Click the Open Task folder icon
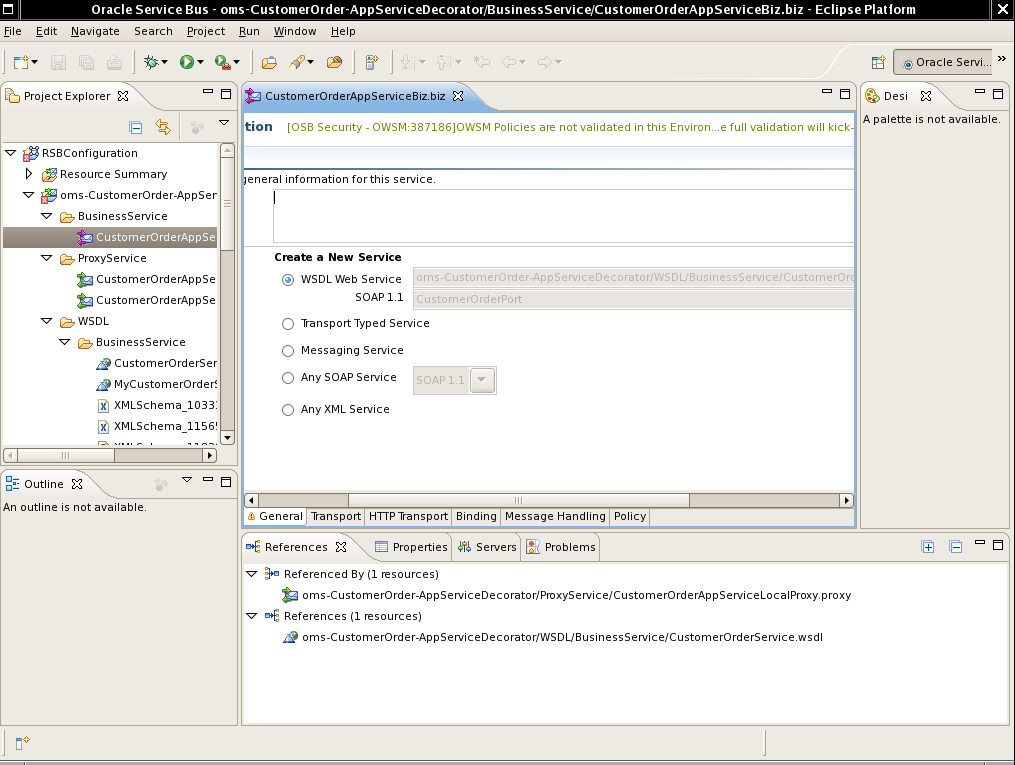This screenshot has width=1015, height=765. point(334,62)
